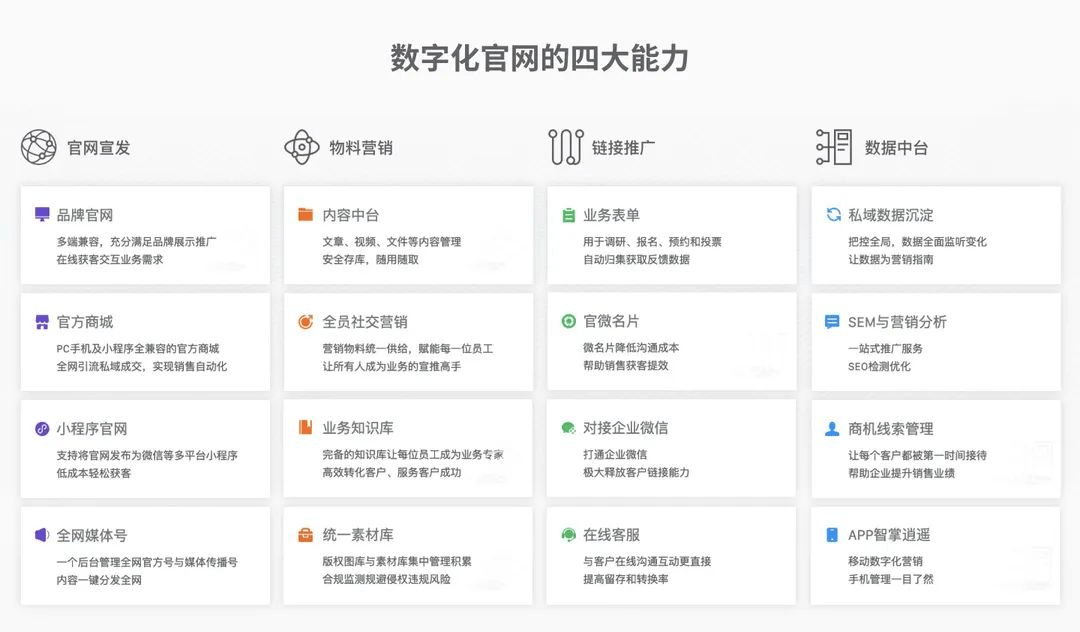Screen dimensions: 1080x632
Task: Click the target icon for 全员社交营销
Action: tap(305, 322)
